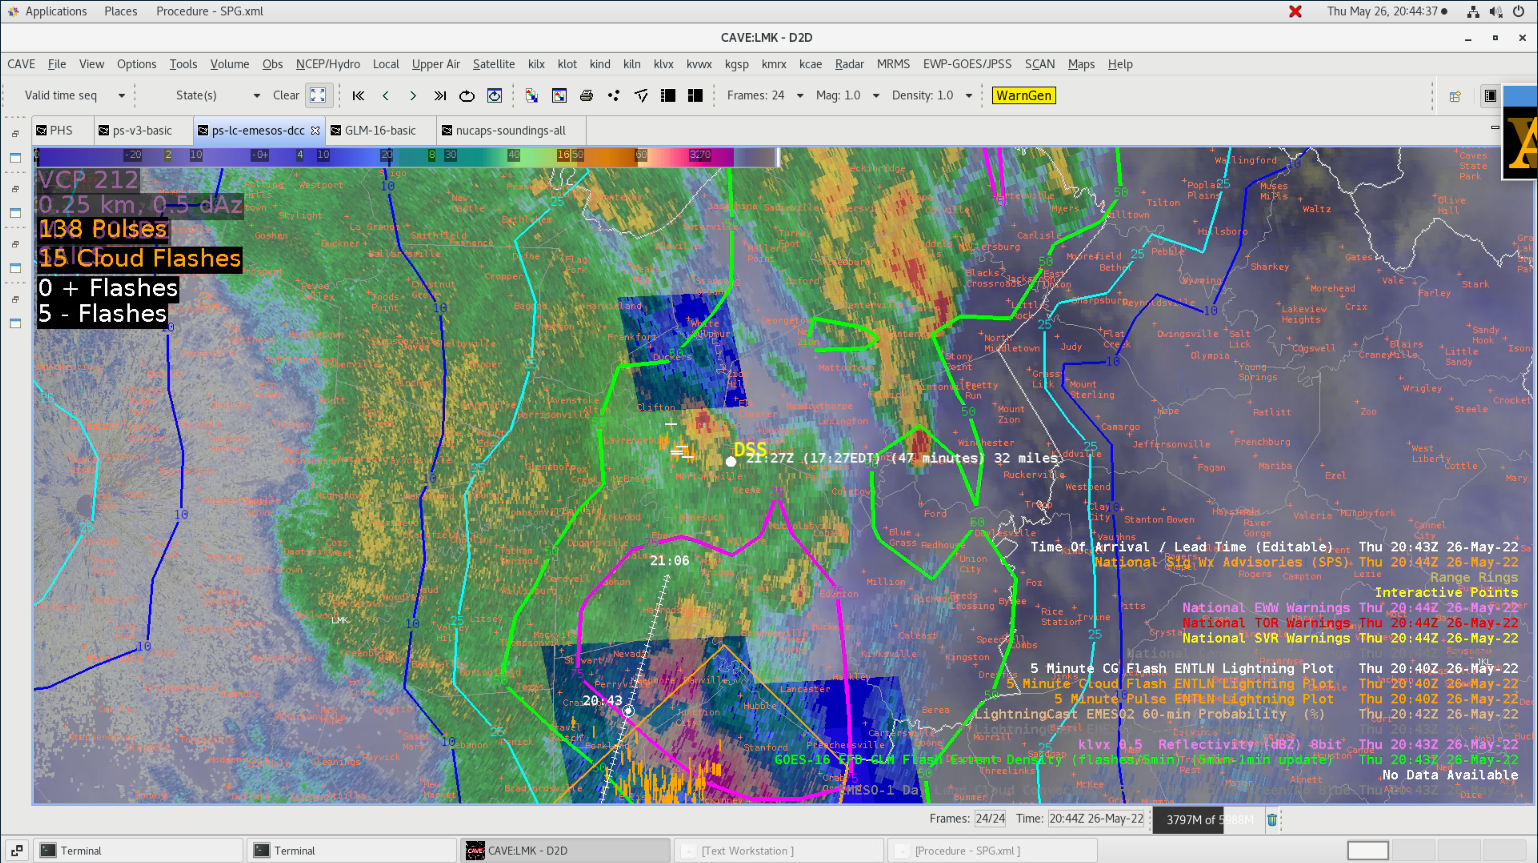Viewport: 1538px width, 863px height.
Task: Toggle Range Rings legend entry
Action: pos(1473,577)
